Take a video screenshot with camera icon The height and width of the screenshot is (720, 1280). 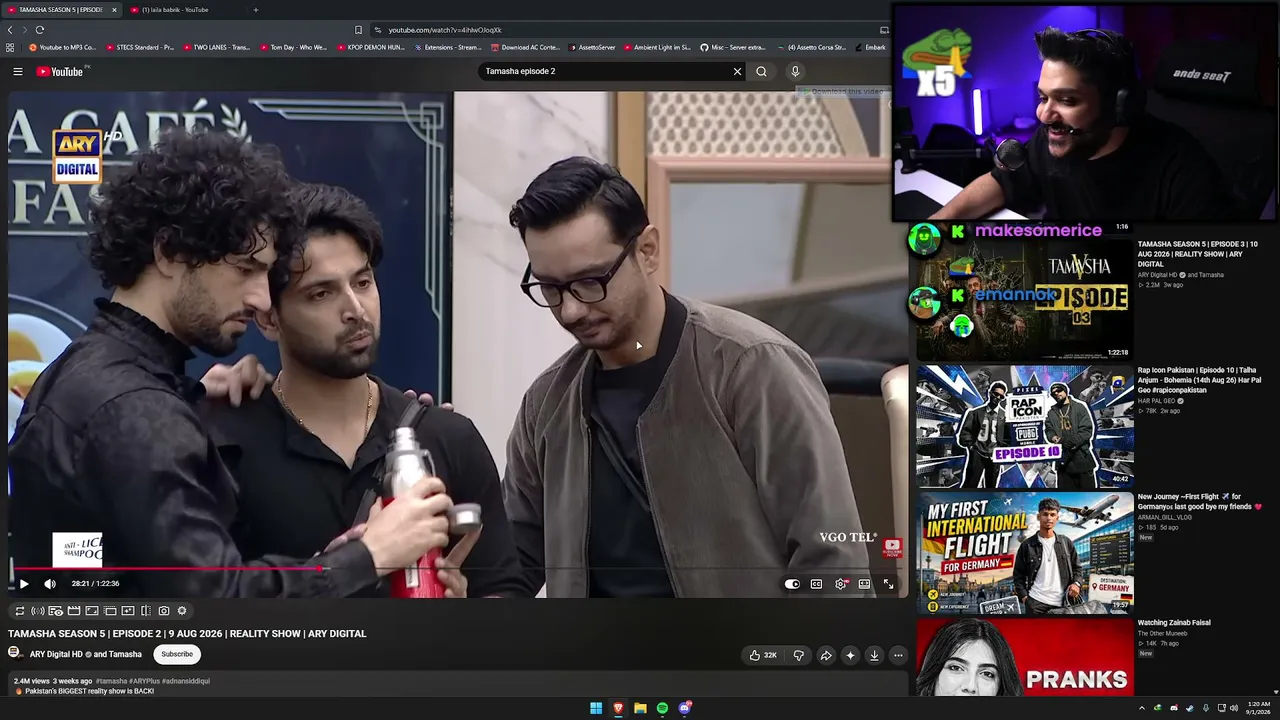pyautogui.click(x=164, y=611)
